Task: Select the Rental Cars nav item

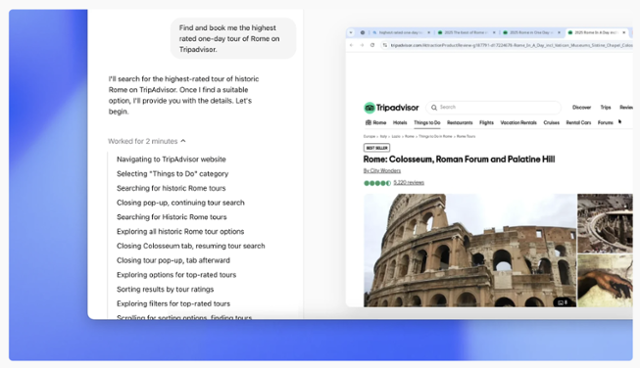Action: 578,122
